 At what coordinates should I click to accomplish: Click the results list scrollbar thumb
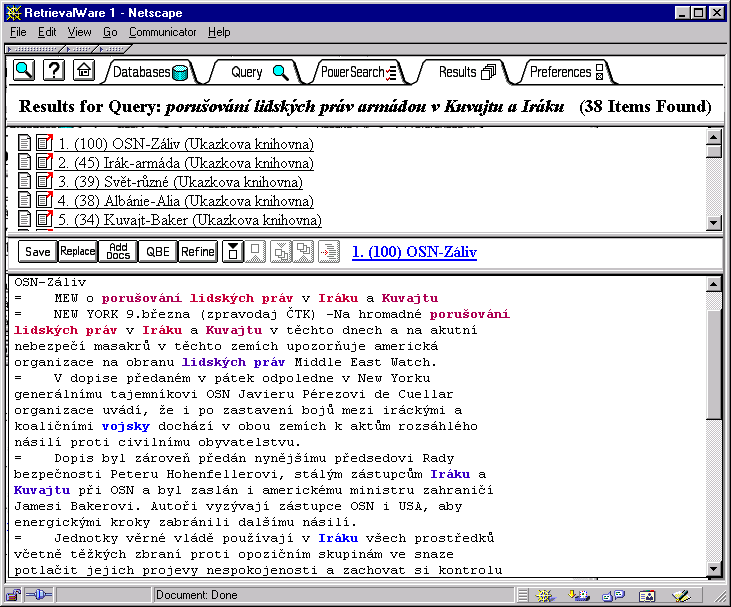point(714,152)
